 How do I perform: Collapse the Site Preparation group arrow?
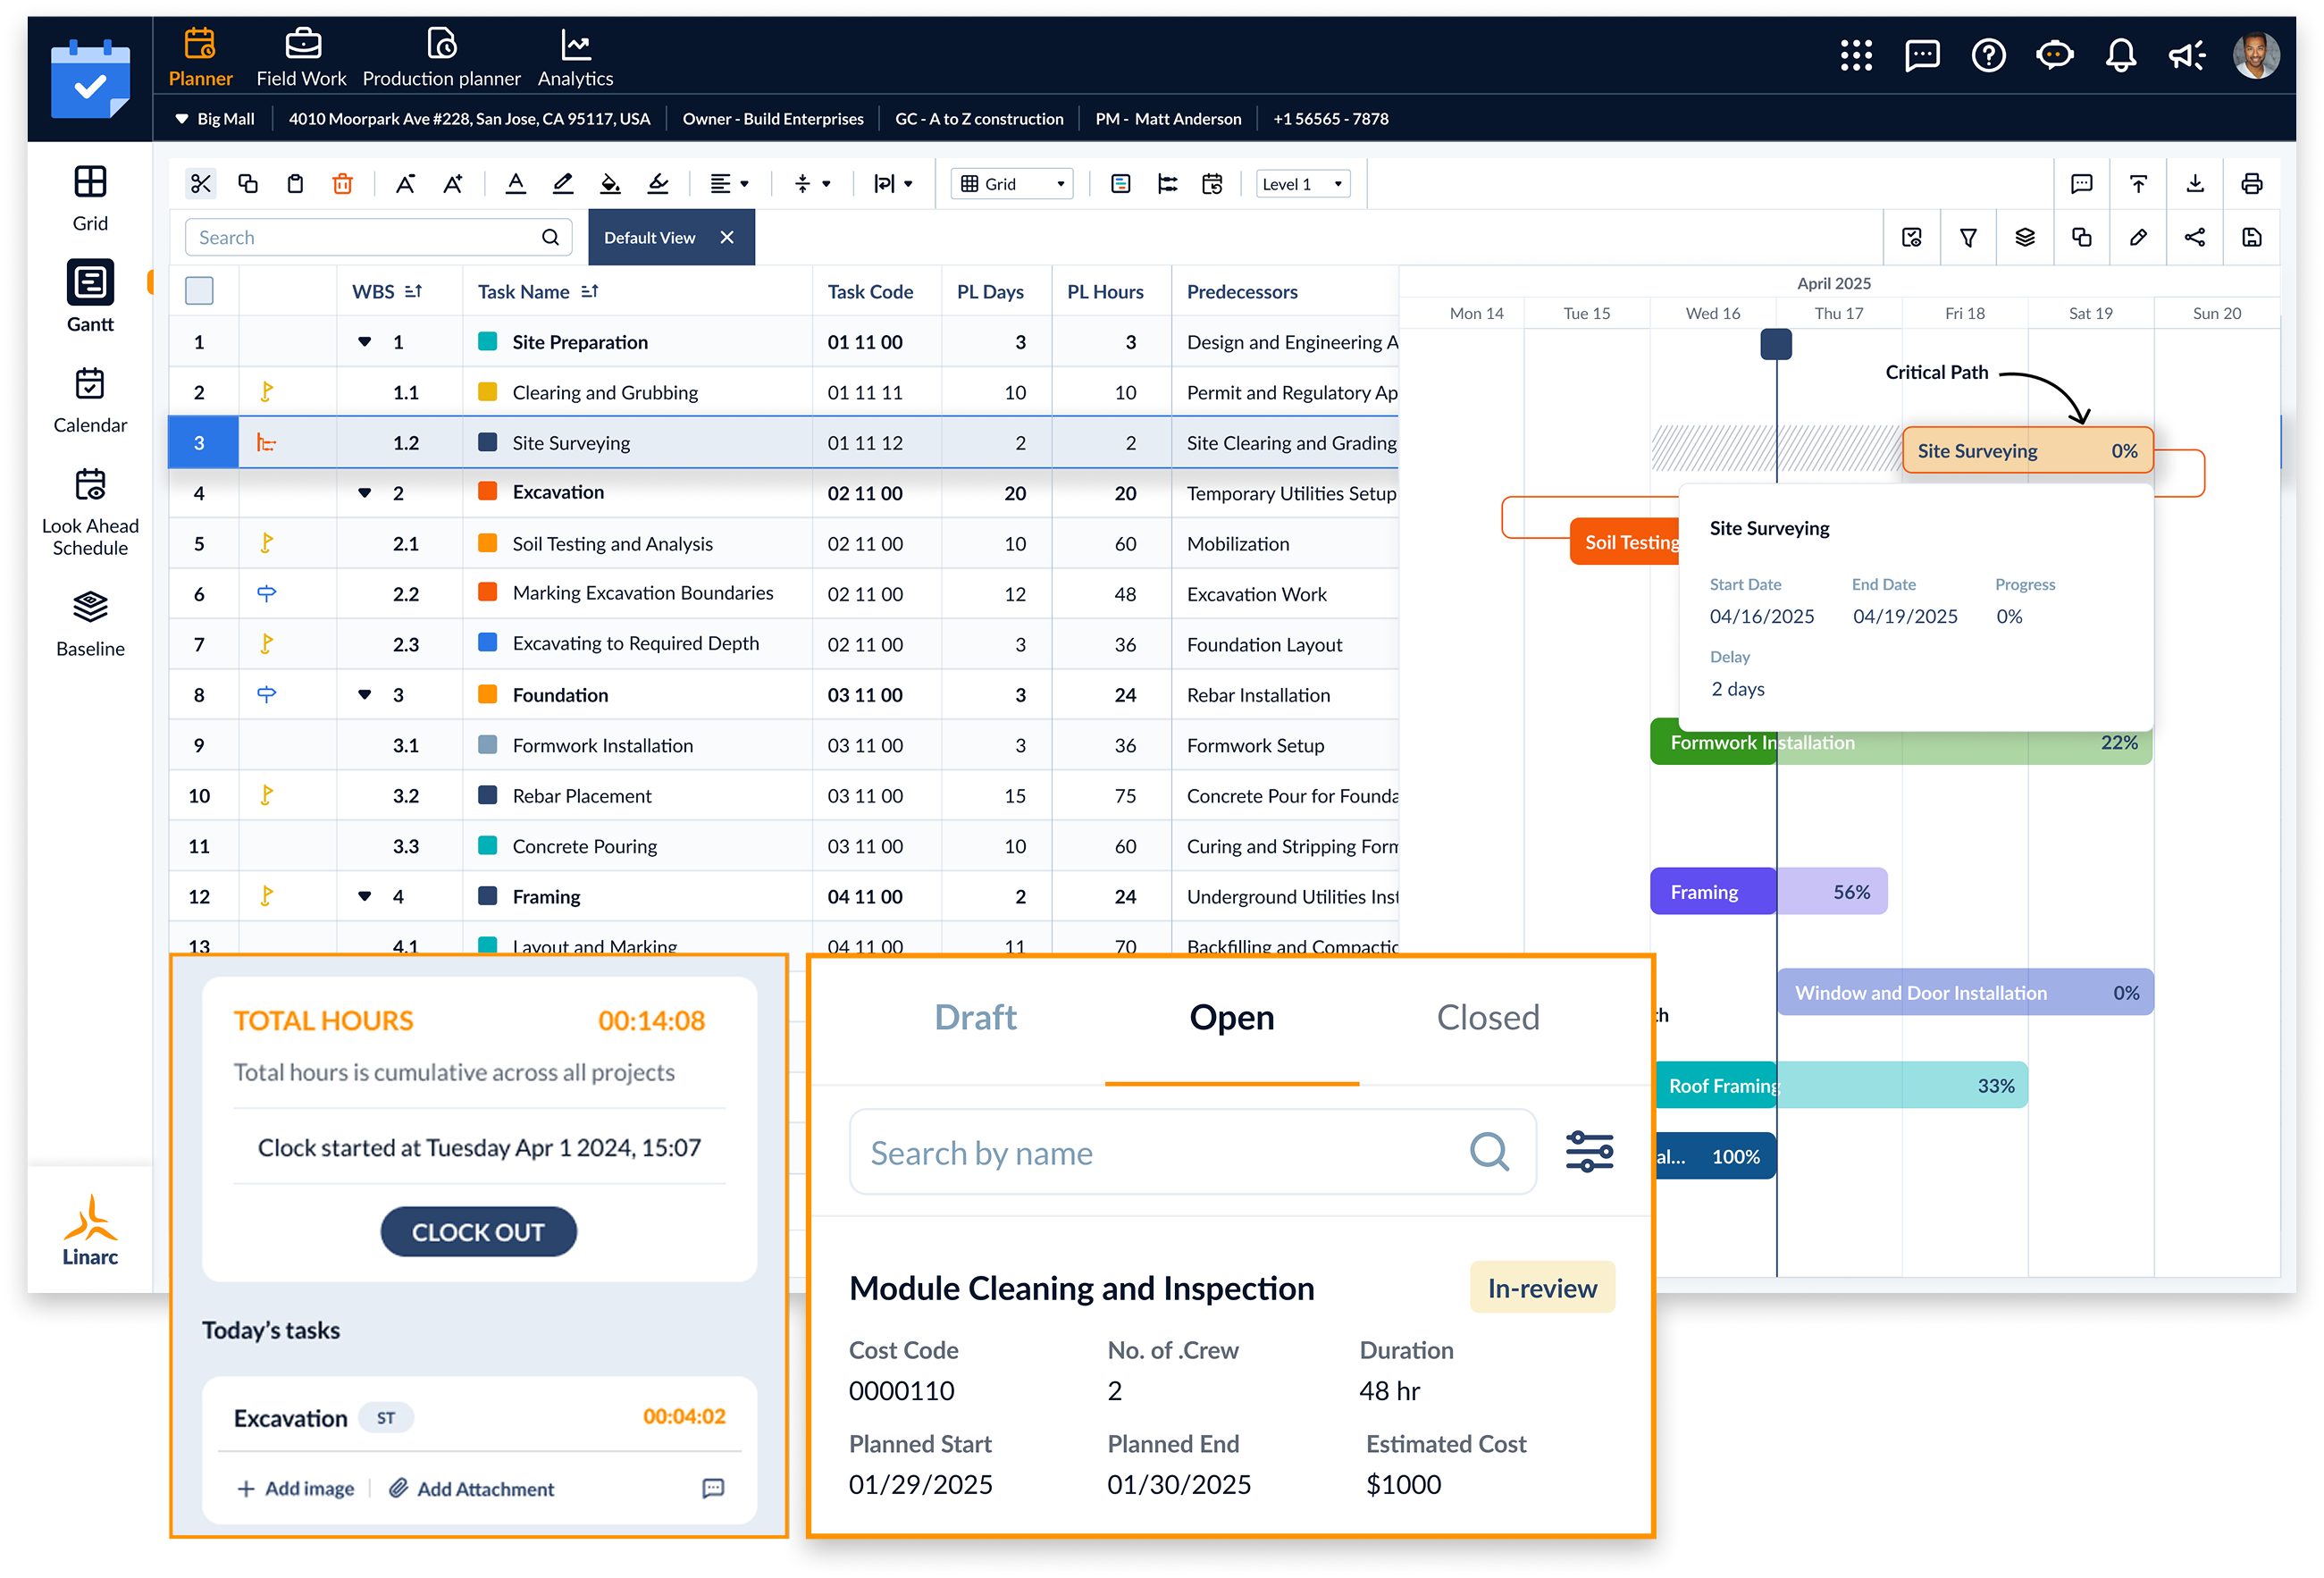[365, 342]
